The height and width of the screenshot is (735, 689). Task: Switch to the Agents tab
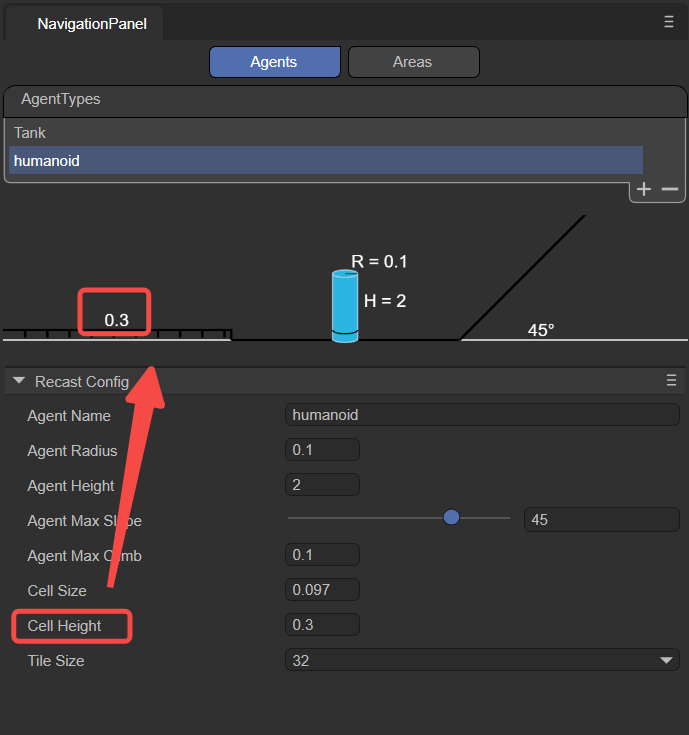coord(275,62)
